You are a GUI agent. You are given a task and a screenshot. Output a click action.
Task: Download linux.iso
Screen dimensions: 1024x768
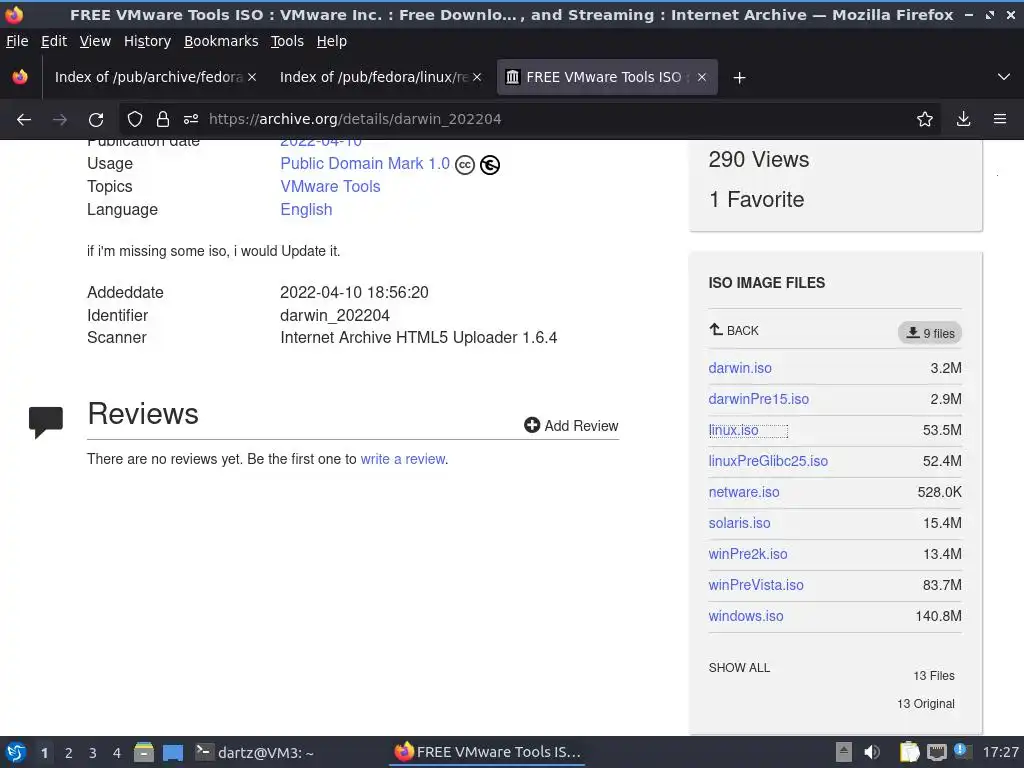pos(733,430)
